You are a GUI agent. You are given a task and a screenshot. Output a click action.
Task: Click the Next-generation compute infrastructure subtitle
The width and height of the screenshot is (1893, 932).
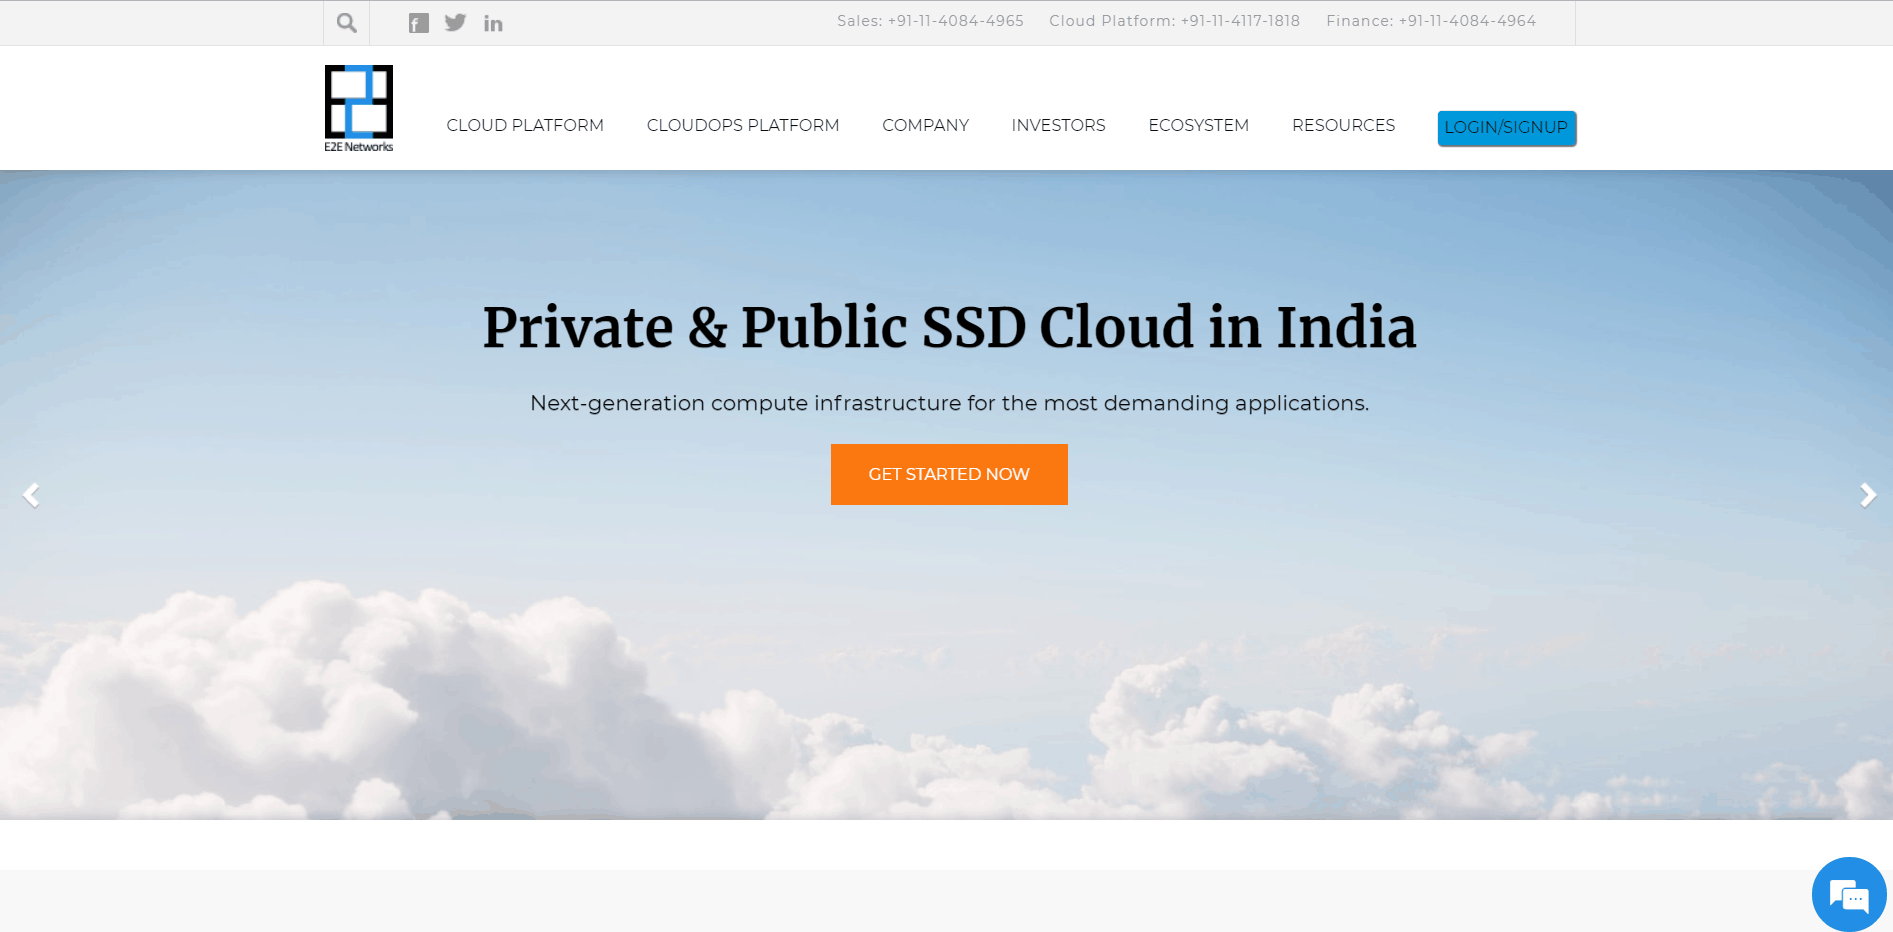click(x=949, y=403)
